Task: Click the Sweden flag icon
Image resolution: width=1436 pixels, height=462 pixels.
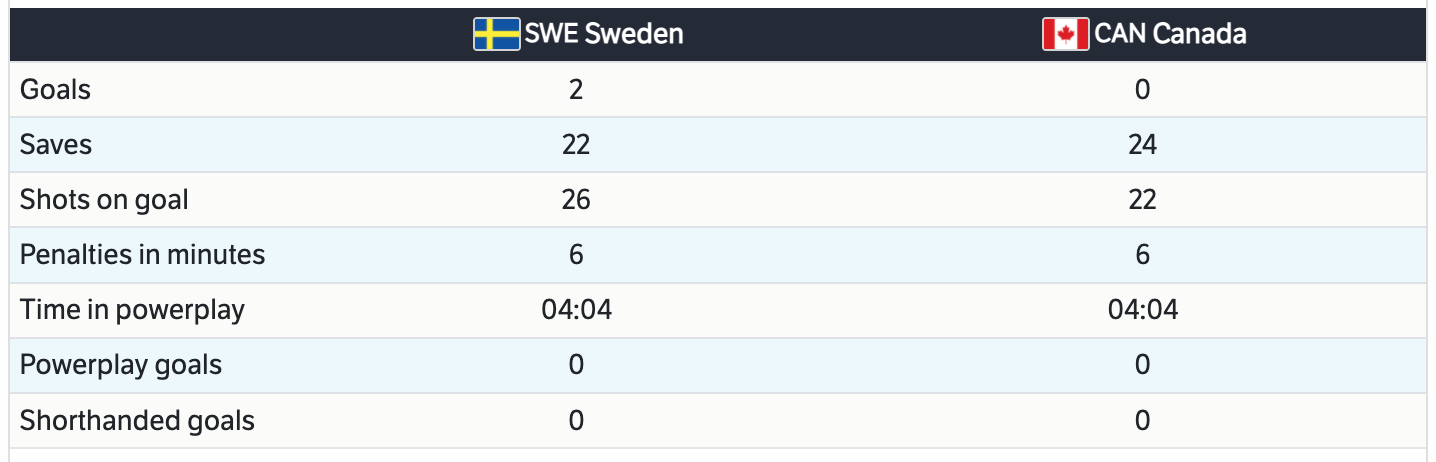Action: (x=496, y=34)
